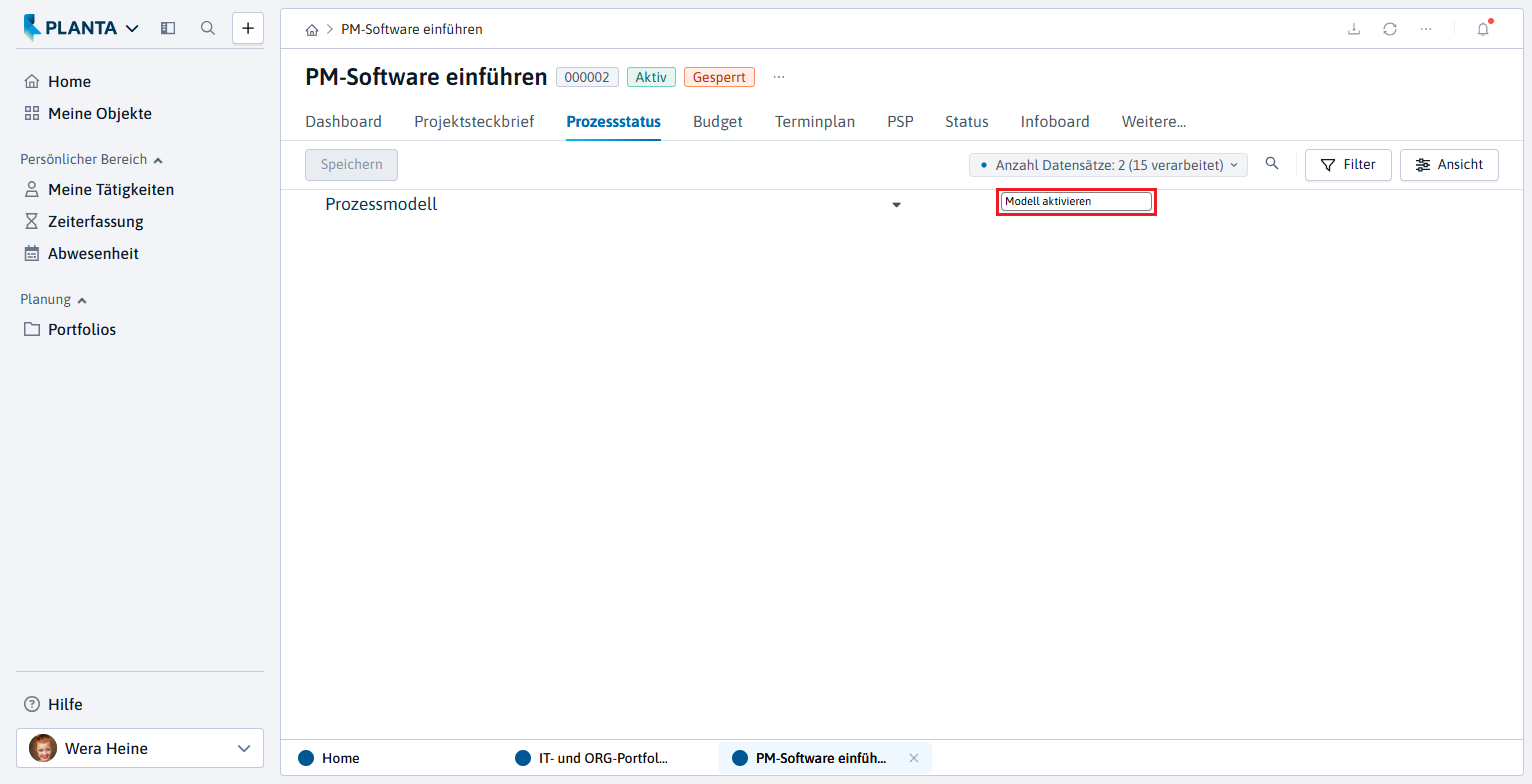Close the PM-Software einführen bottom tab
1532x784 pixels.
point(913,758)
